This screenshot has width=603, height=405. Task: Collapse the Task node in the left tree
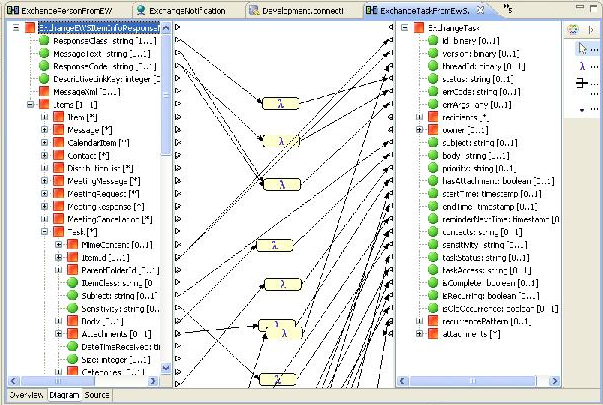44,231
